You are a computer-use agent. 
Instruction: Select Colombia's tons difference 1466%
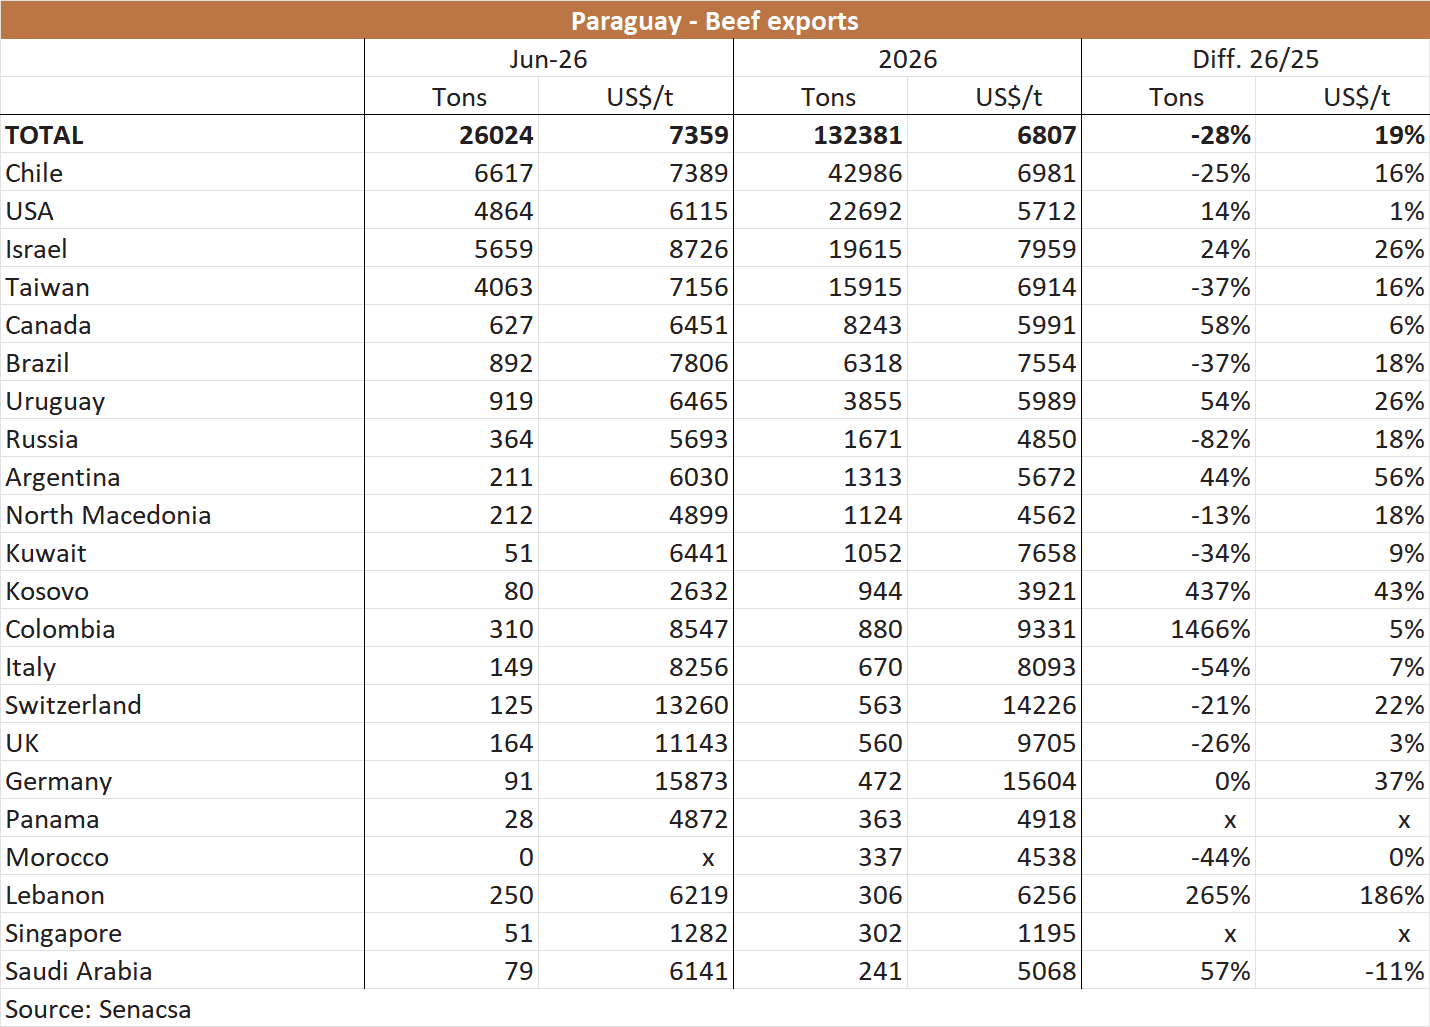(x=1210, y=629)
